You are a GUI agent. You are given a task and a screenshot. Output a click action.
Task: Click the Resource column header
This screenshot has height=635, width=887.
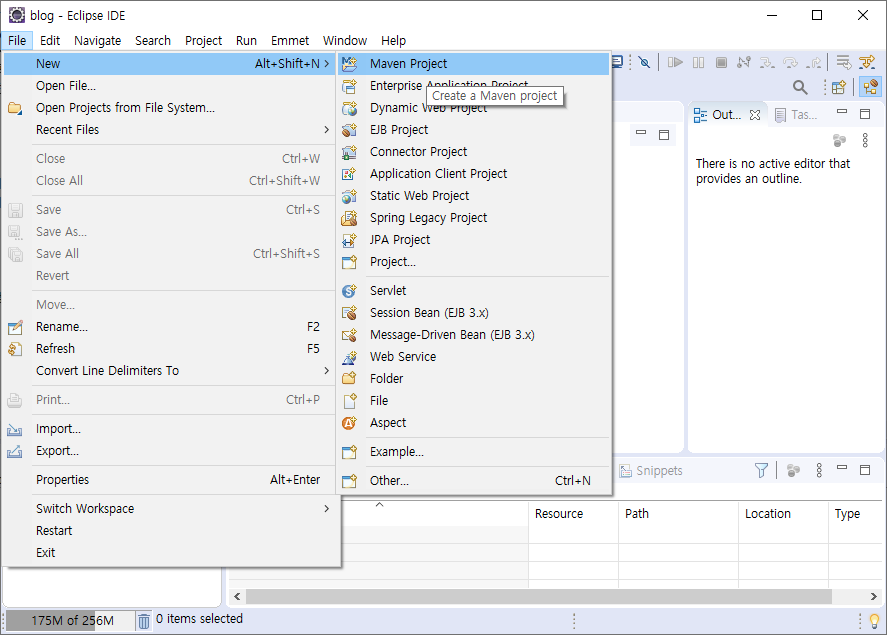coord(573,513)
